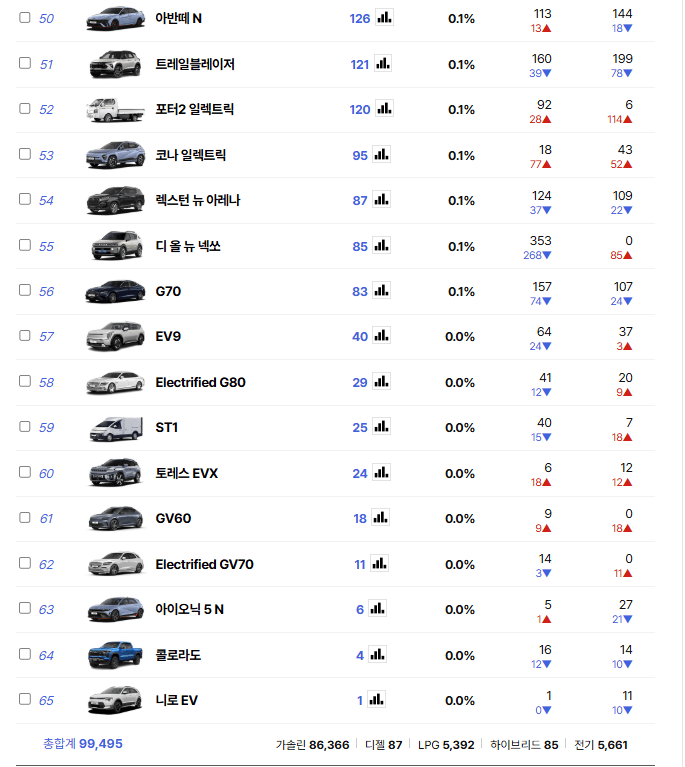Screen dimensions: 685x767
Task: Tick the checkbox for 코나 일렉트릭
Action: (x=25, y=154)
